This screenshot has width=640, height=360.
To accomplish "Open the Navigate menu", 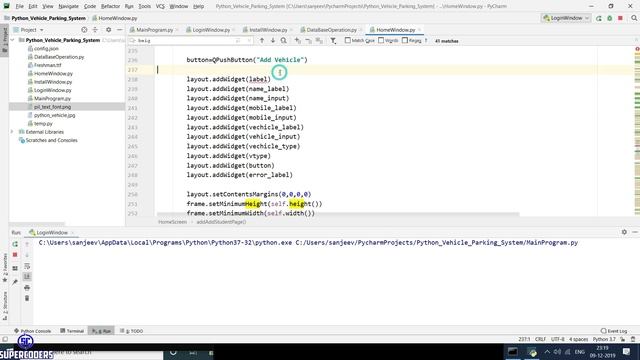I will tap(68, 7).
